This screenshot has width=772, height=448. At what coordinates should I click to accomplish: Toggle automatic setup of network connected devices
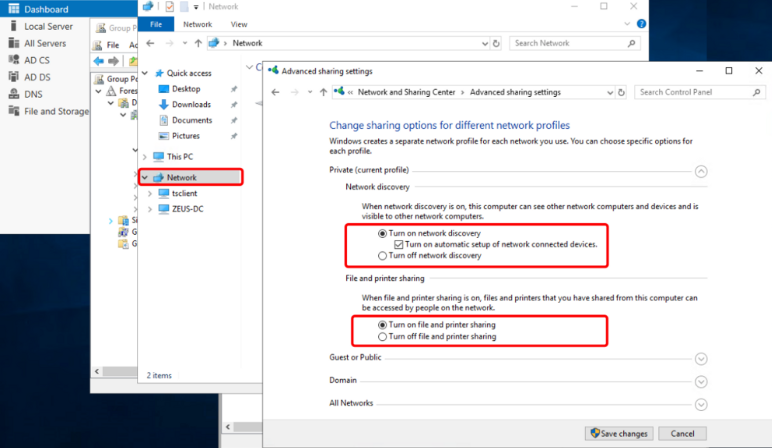point(399,244)
